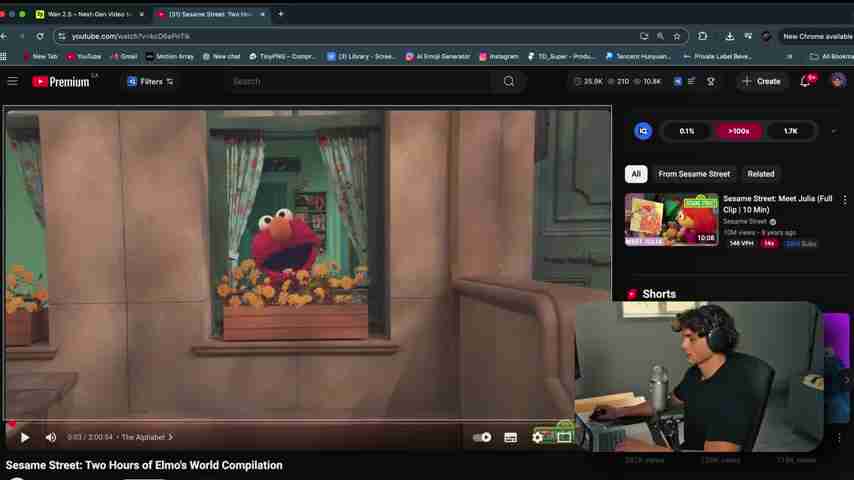
Task: Open the account avatar menu
Action: [838, 81]
